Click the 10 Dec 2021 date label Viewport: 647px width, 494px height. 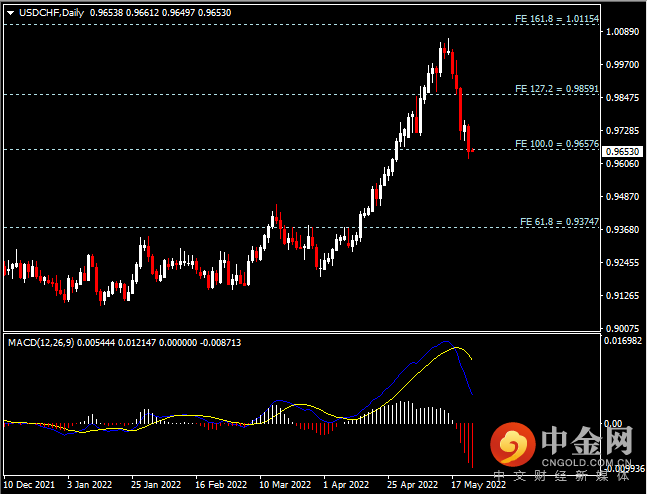(29, 485)
